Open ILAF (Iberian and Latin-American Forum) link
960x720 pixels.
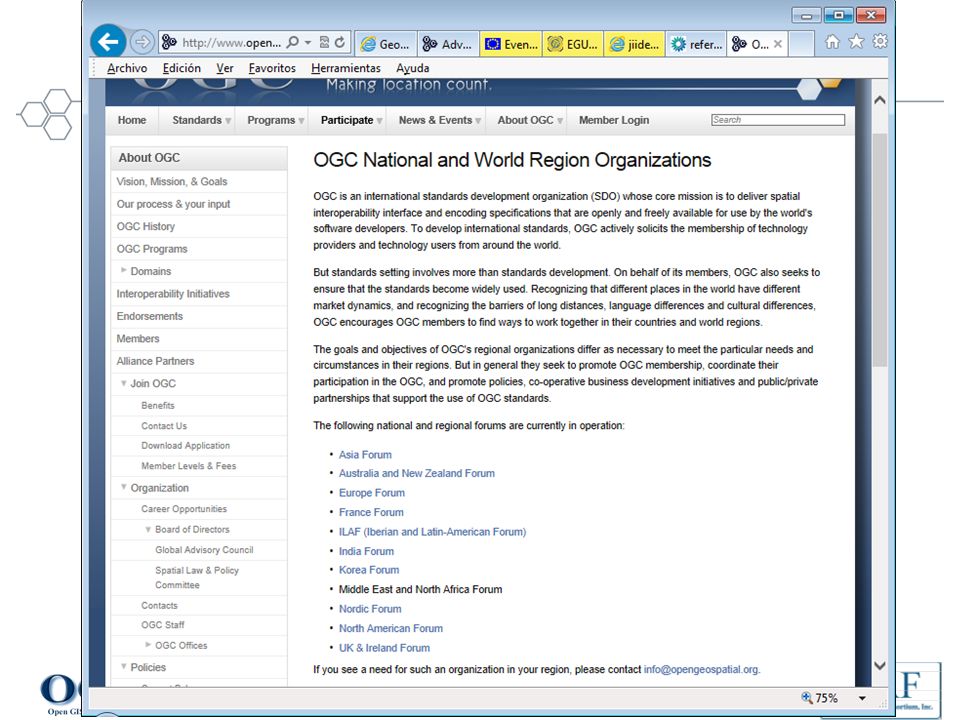(432, 532)
